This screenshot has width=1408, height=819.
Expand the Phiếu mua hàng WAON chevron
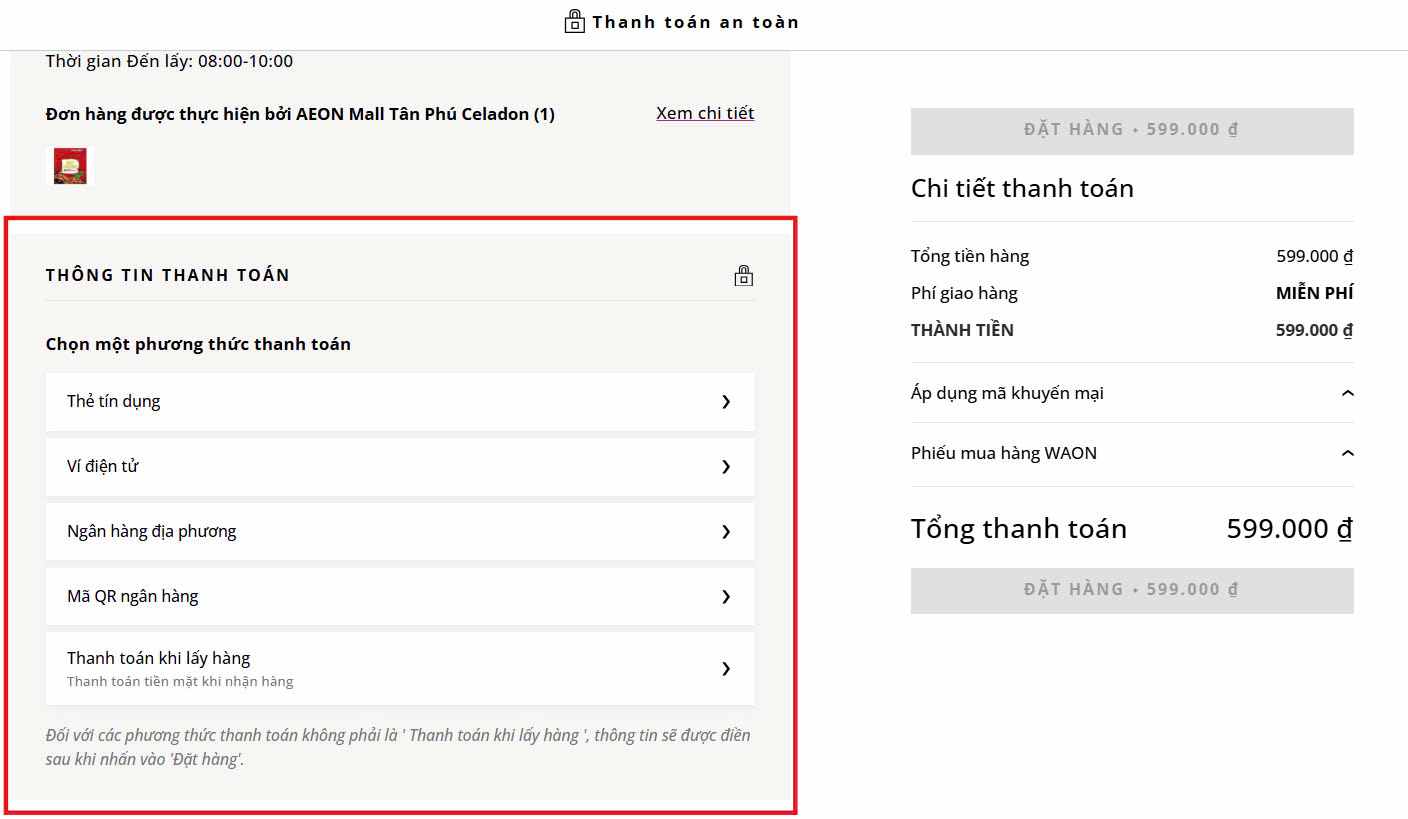tap(1347, 453)
